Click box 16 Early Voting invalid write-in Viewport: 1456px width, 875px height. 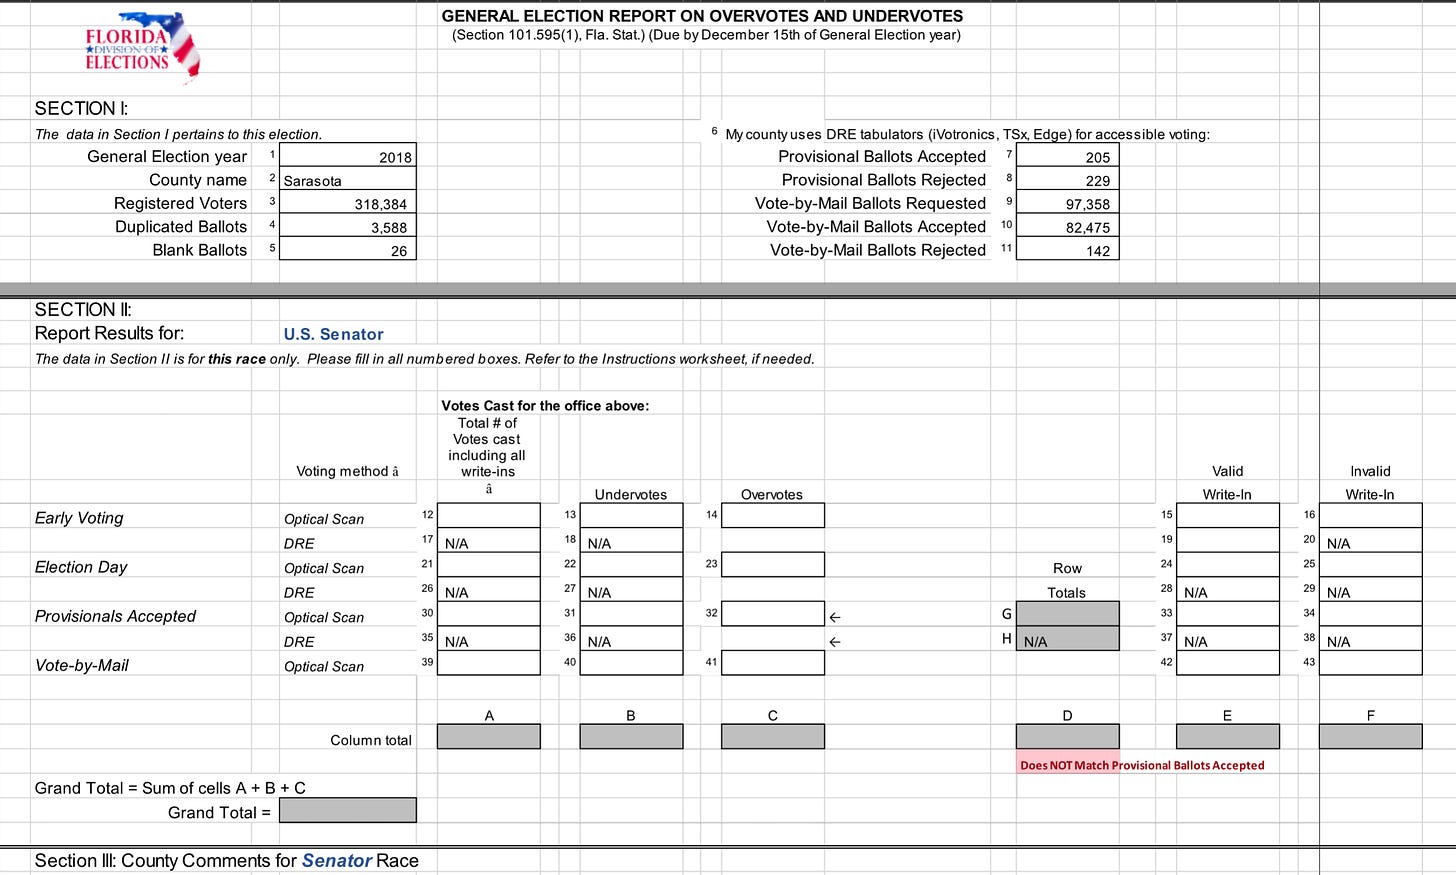1370,515
